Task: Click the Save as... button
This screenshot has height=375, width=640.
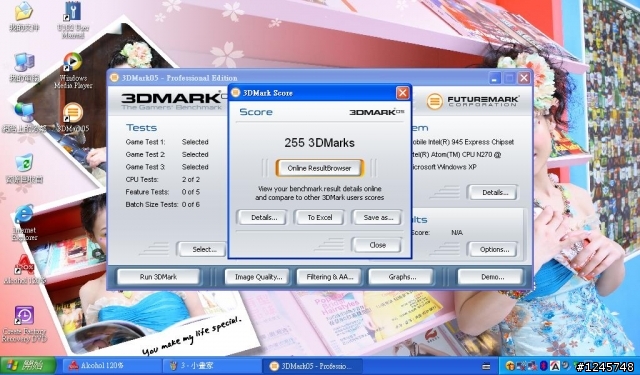Action: click(x=377, y=217)
